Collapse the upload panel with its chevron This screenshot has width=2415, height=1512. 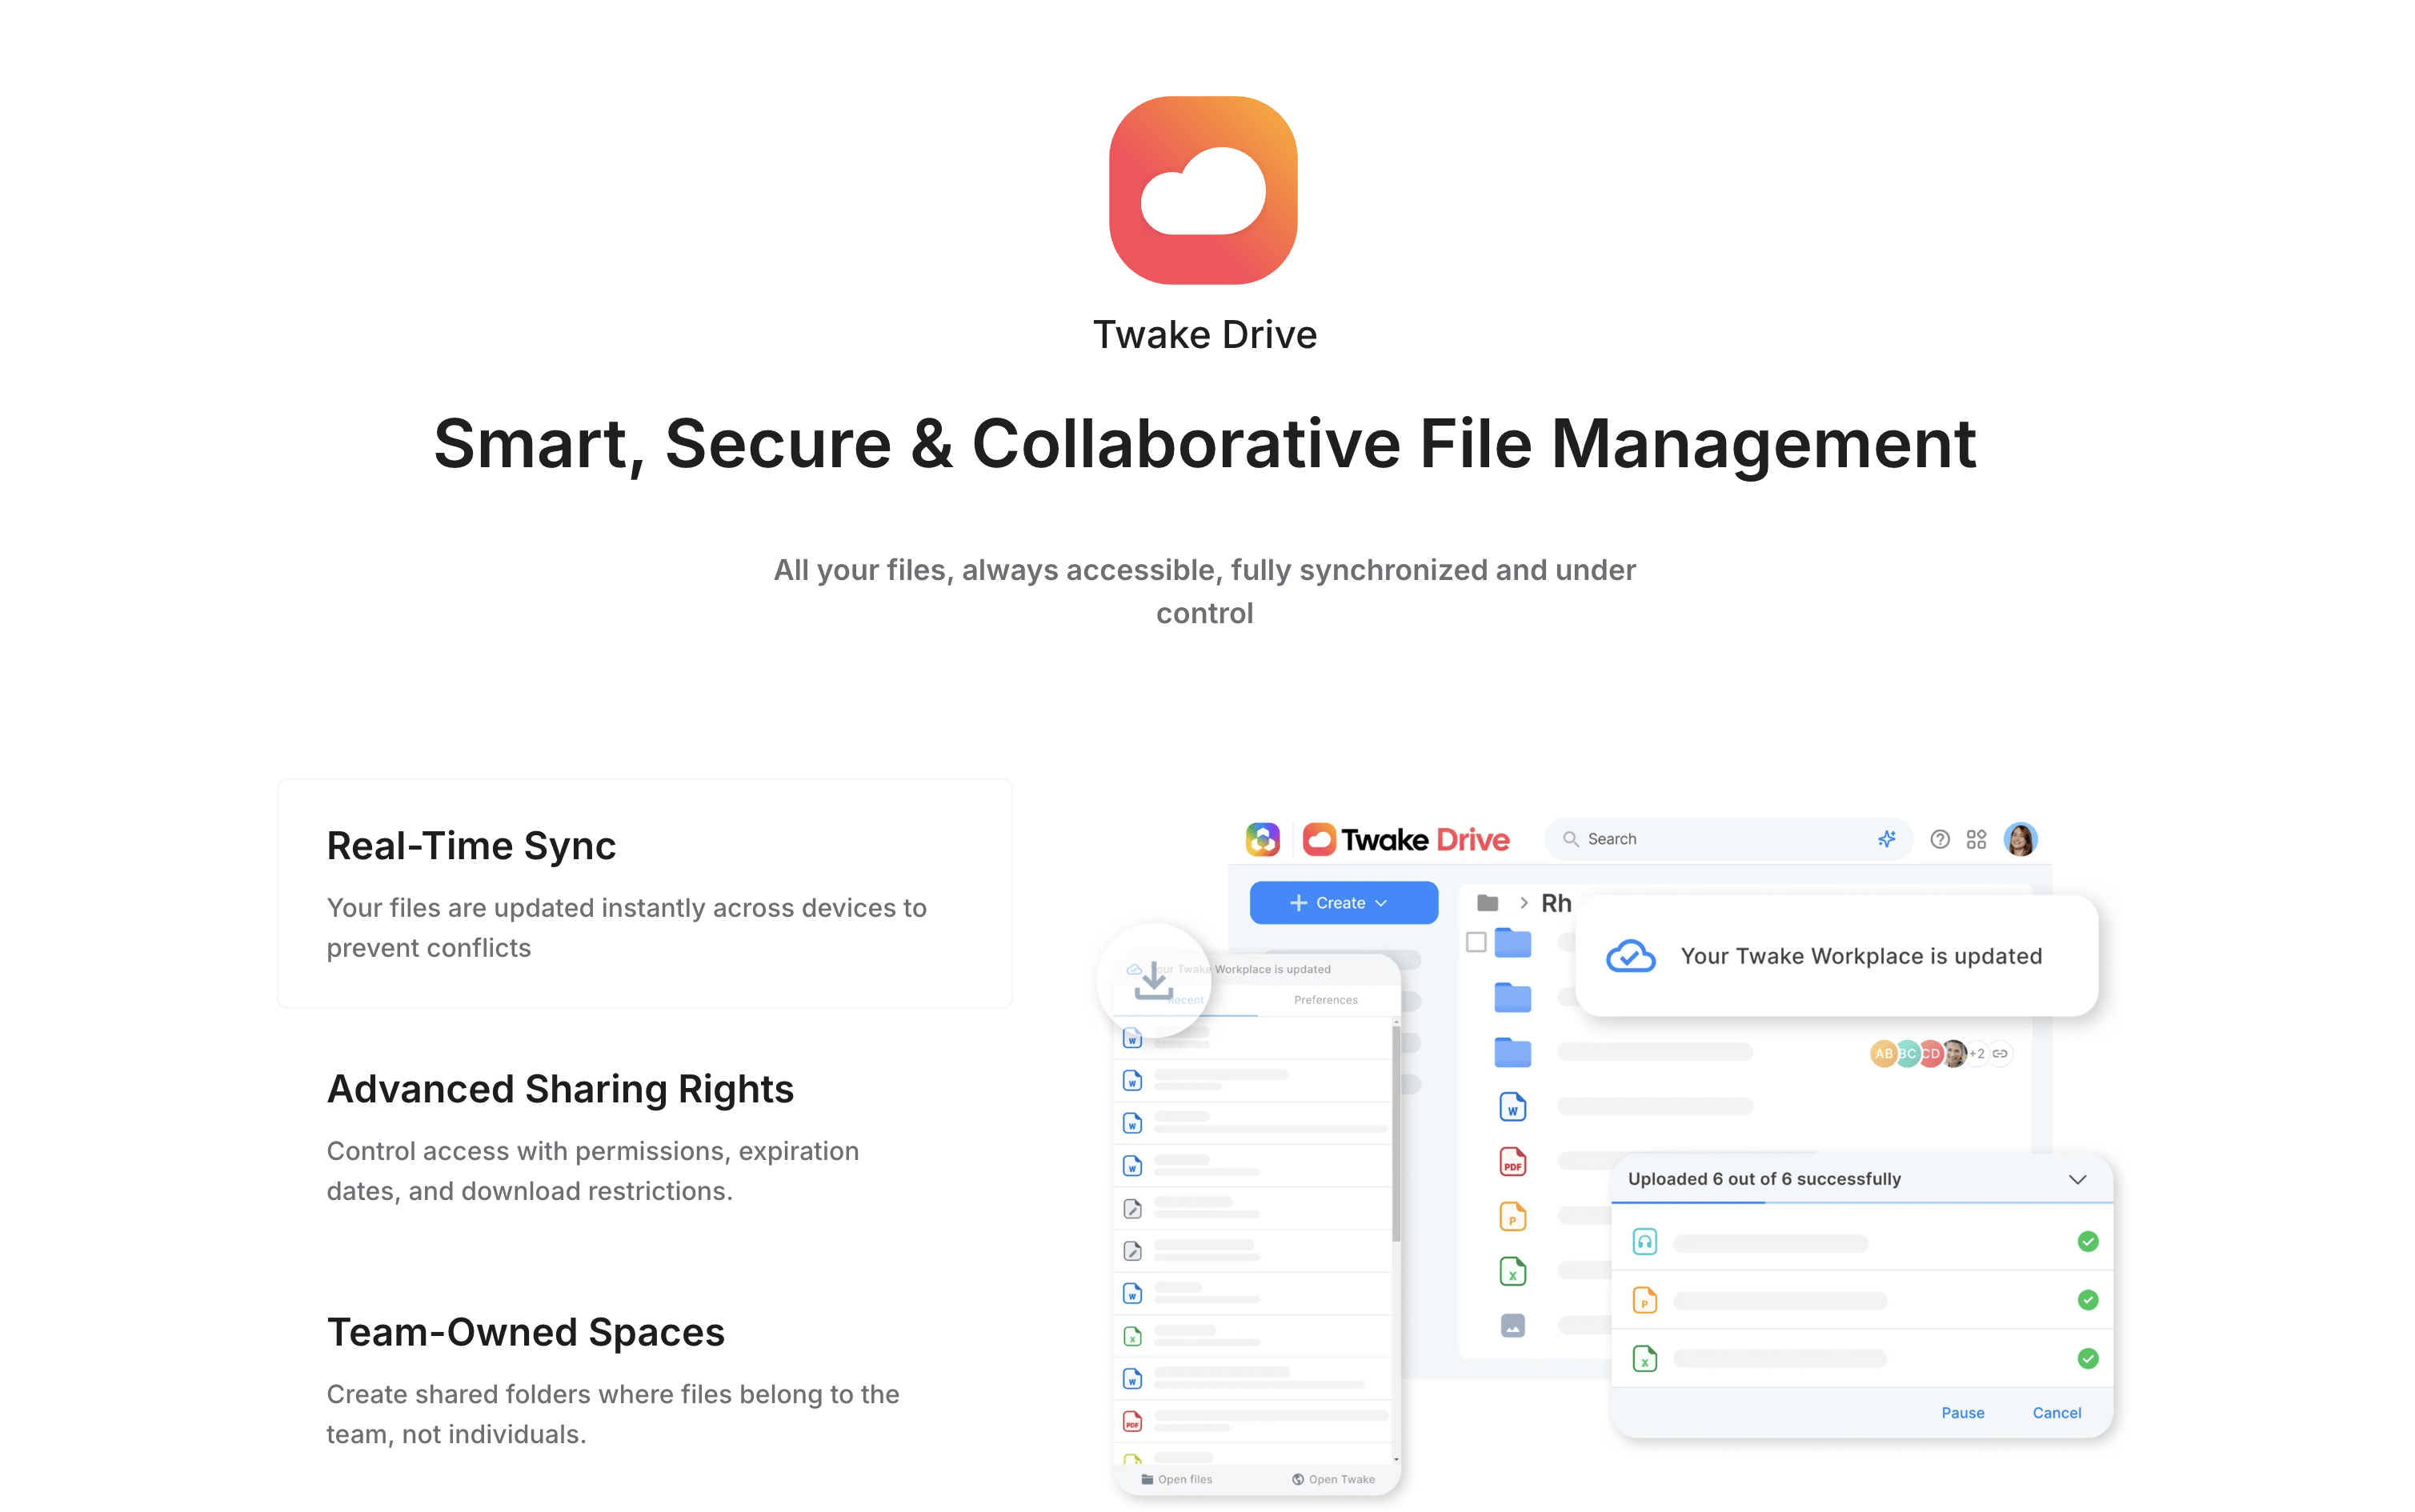coord(2077,1179)
